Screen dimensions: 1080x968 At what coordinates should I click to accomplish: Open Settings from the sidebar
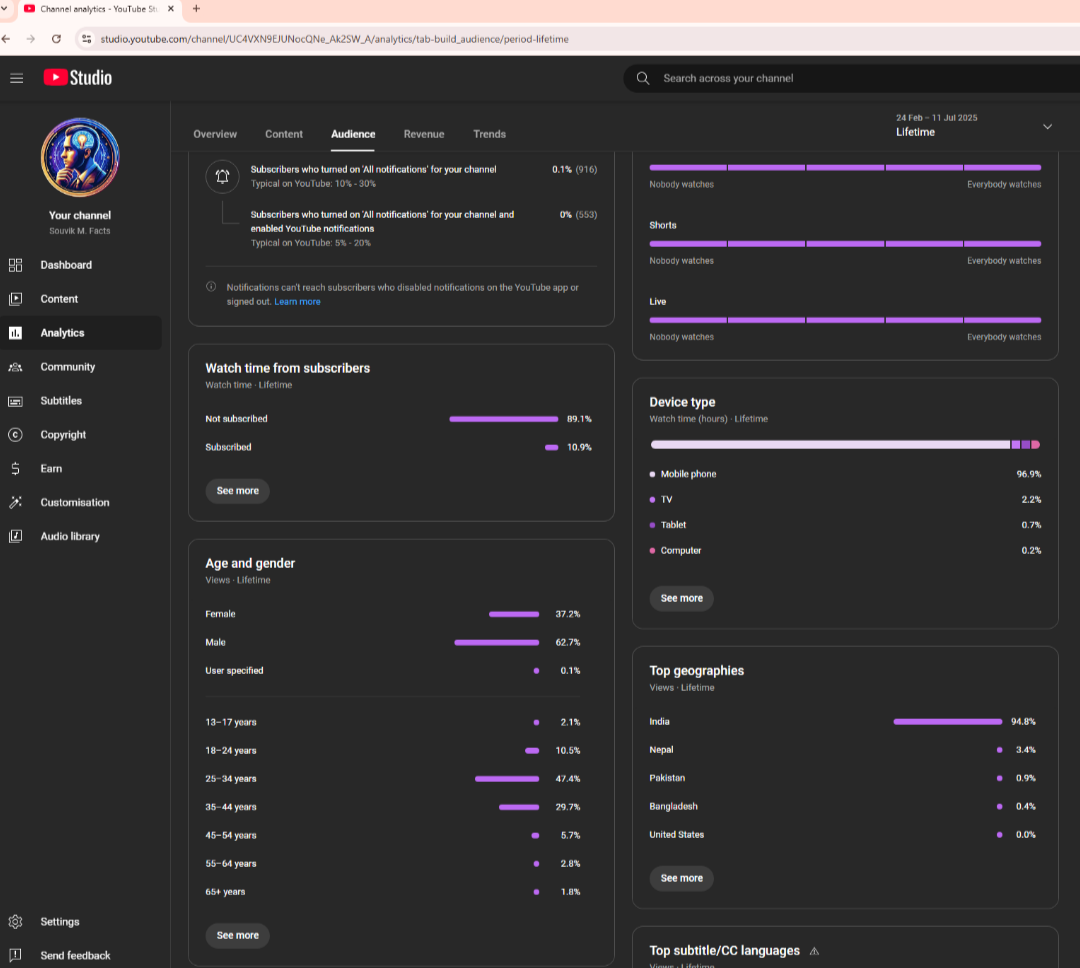[81, 922]
